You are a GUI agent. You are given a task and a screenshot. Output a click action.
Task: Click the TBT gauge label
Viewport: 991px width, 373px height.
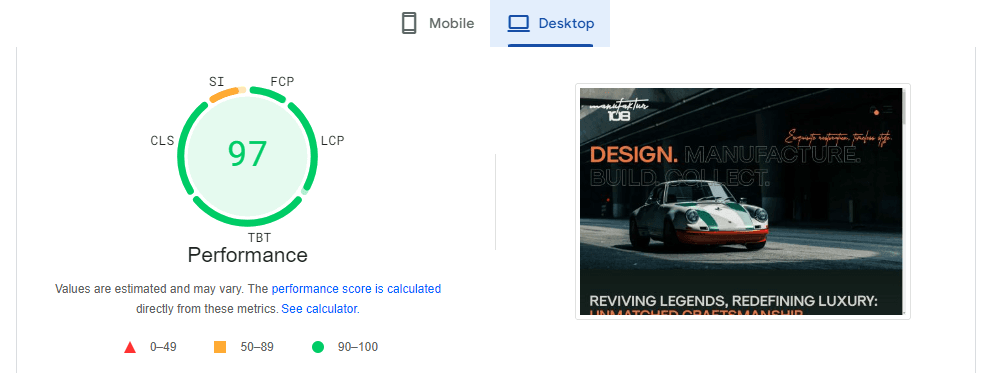[x=259, y=238]
